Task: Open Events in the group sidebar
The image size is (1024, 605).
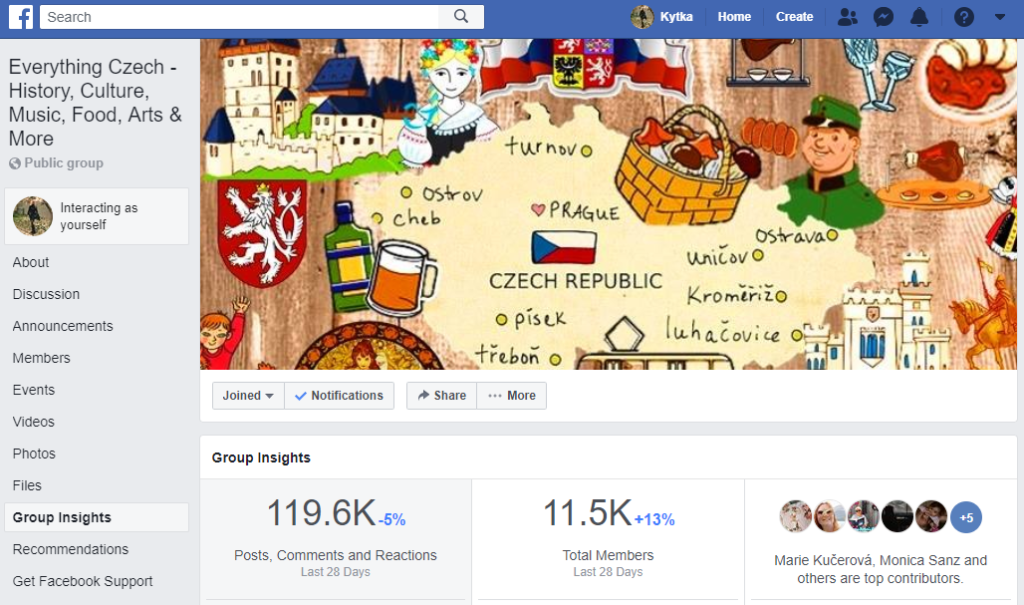Action: tap(33, 390)
